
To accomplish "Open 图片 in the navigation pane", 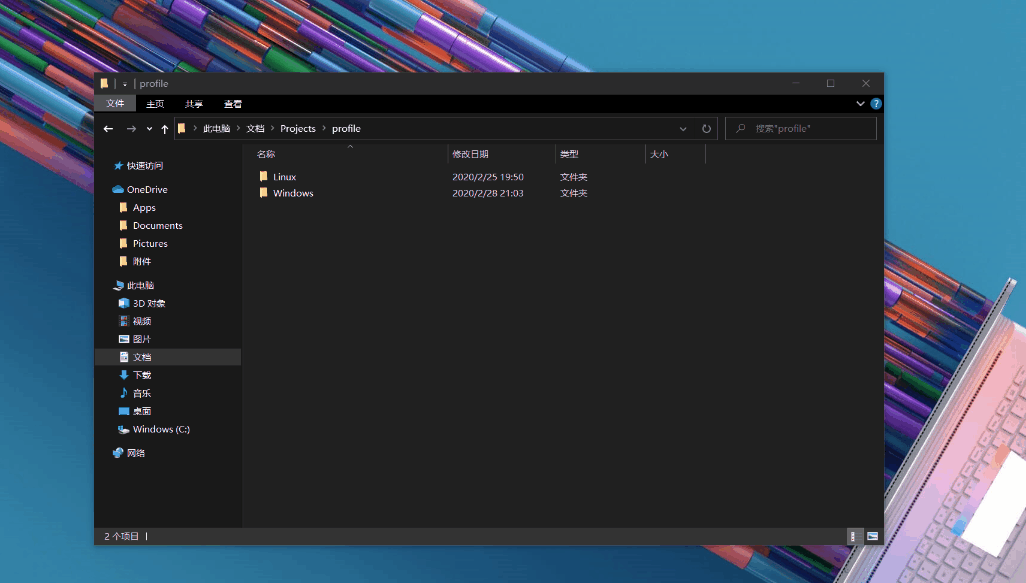I will point(141,340).
